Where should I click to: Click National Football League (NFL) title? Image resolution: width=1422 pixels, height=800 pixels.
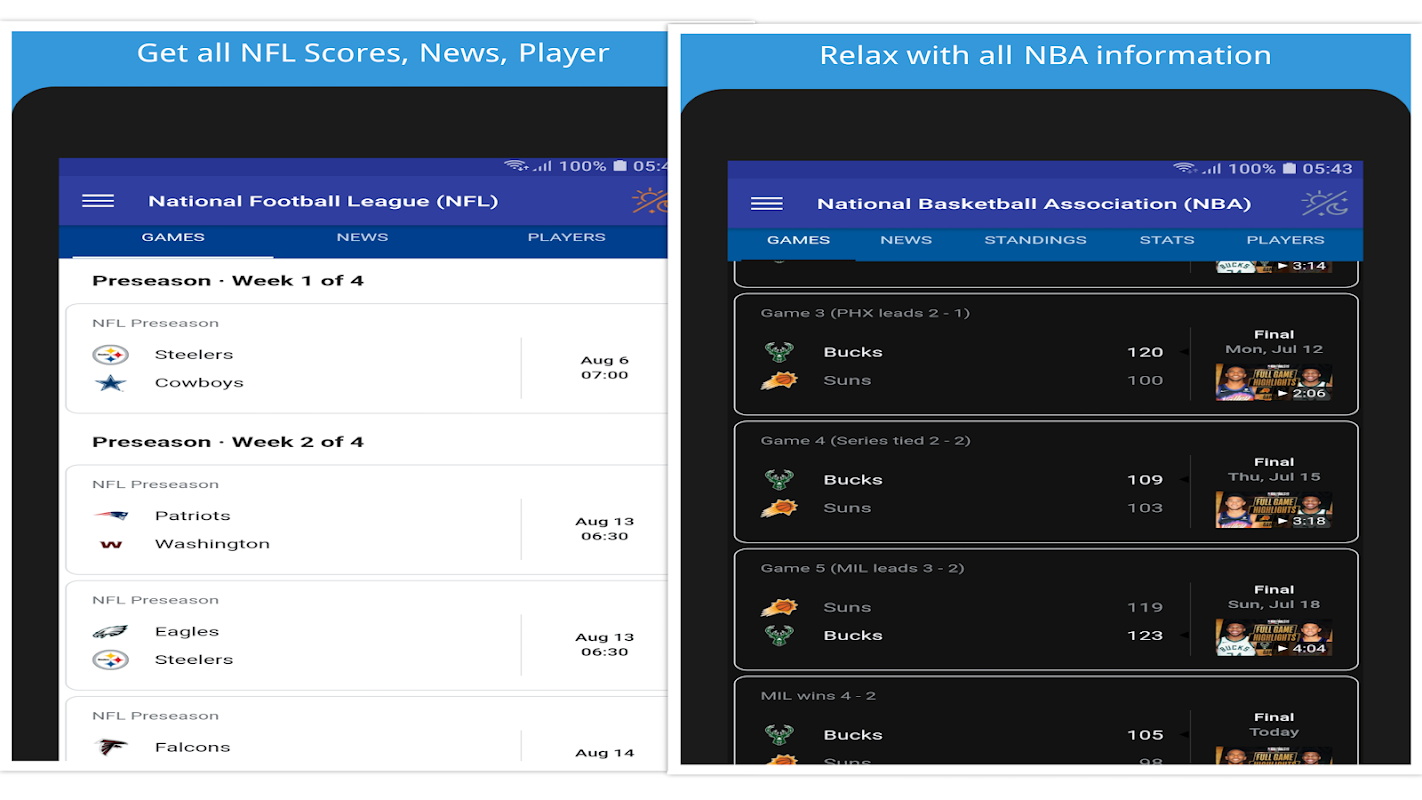(323, 201)
